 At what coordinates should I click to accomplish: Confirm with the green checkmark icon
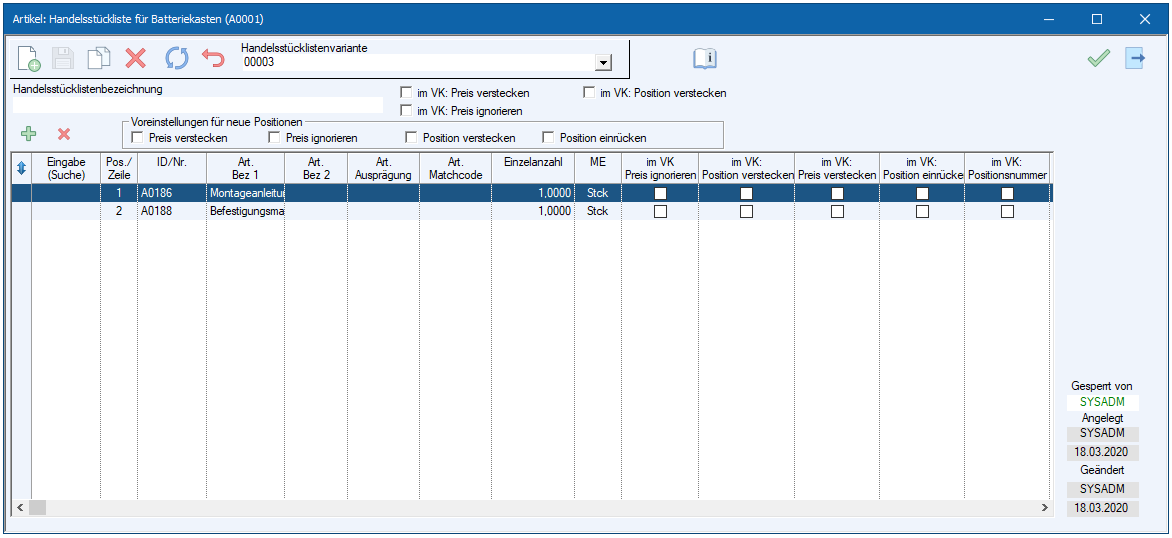(x=1099, y=58)
